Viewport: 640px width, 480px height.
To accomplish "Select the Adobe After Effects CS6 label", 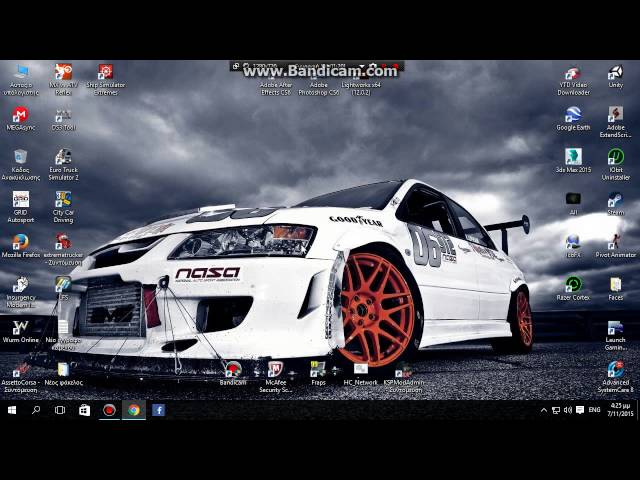I will coord(276,89).
